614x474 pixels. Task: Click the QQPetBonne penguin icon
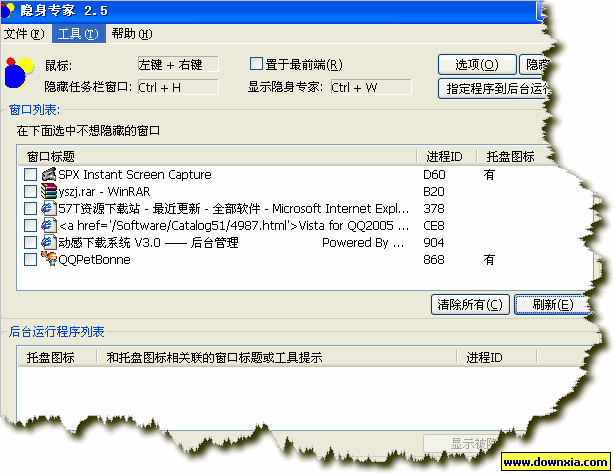48,260
